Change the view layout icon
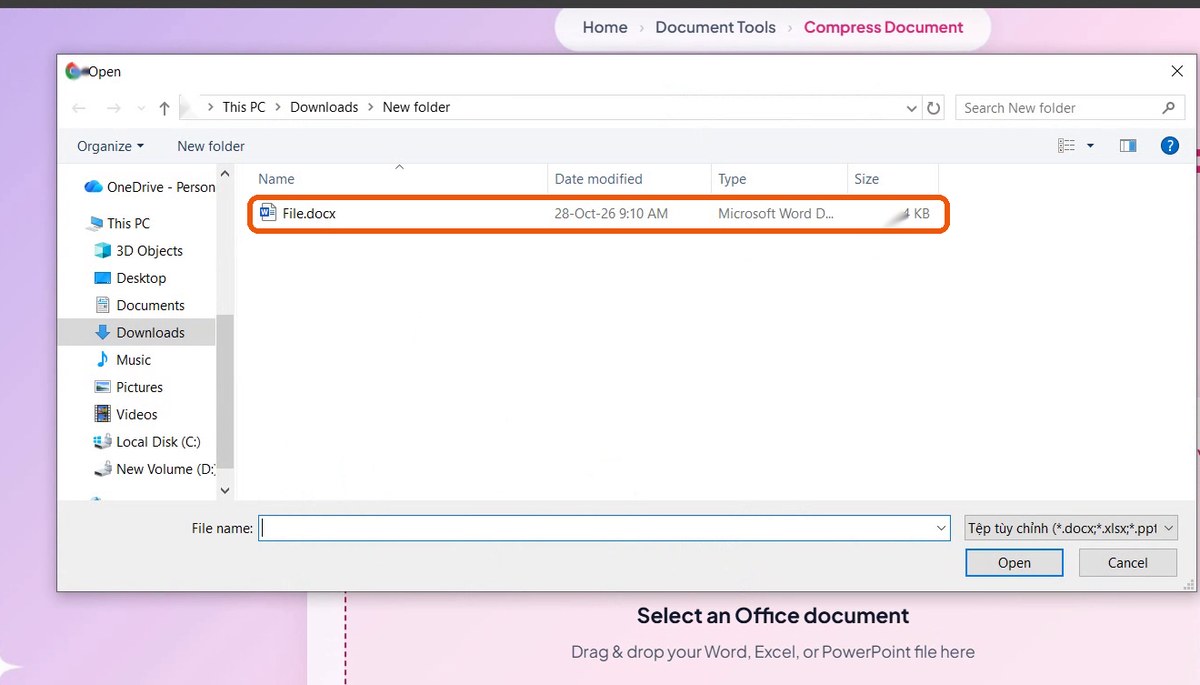 point(1066,146)
